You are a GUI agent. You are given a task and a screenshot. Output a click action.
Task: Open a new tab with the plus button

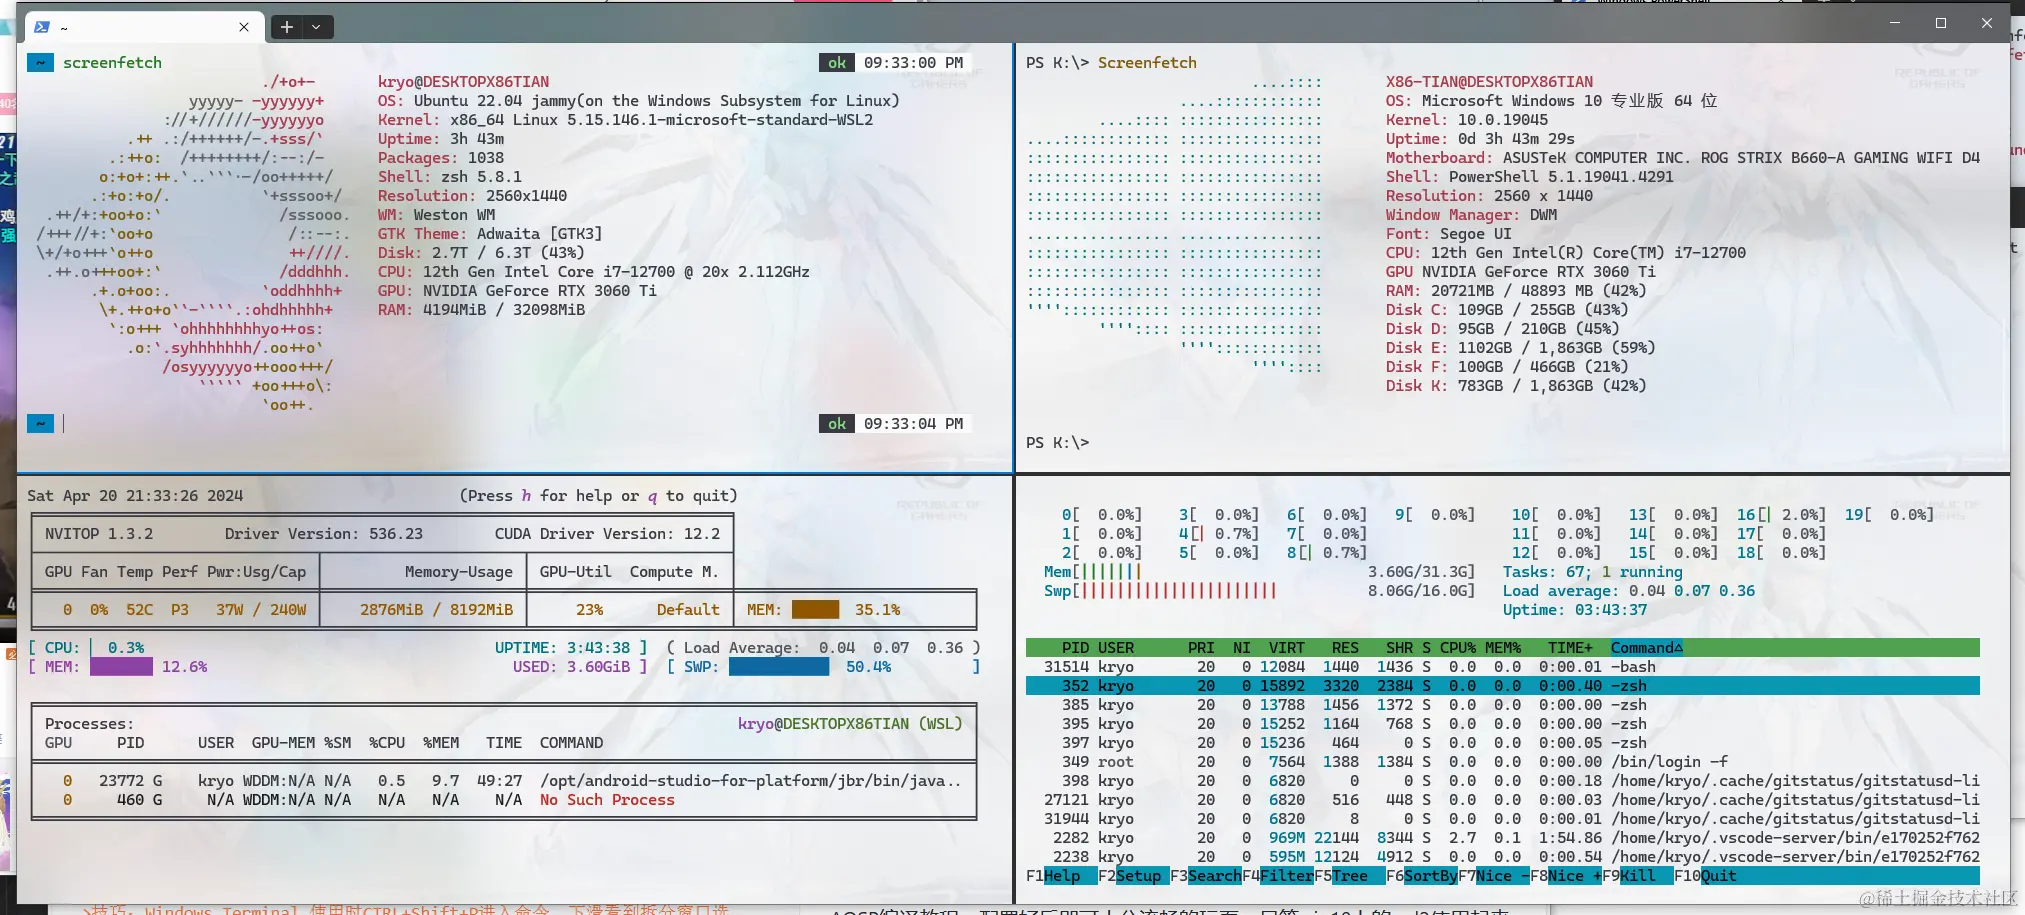click(287, 27)
